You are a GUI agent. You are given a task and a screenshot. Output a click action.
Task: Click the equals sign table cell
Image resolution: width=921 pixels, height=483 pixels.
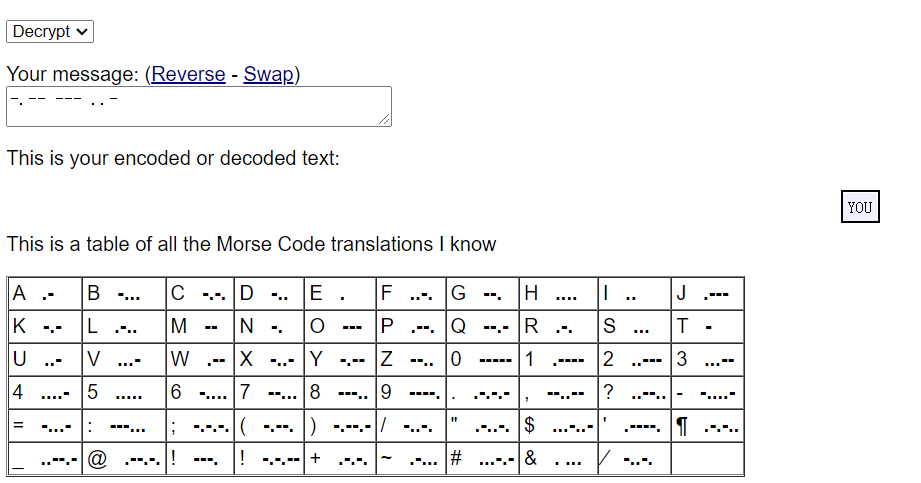45,425
